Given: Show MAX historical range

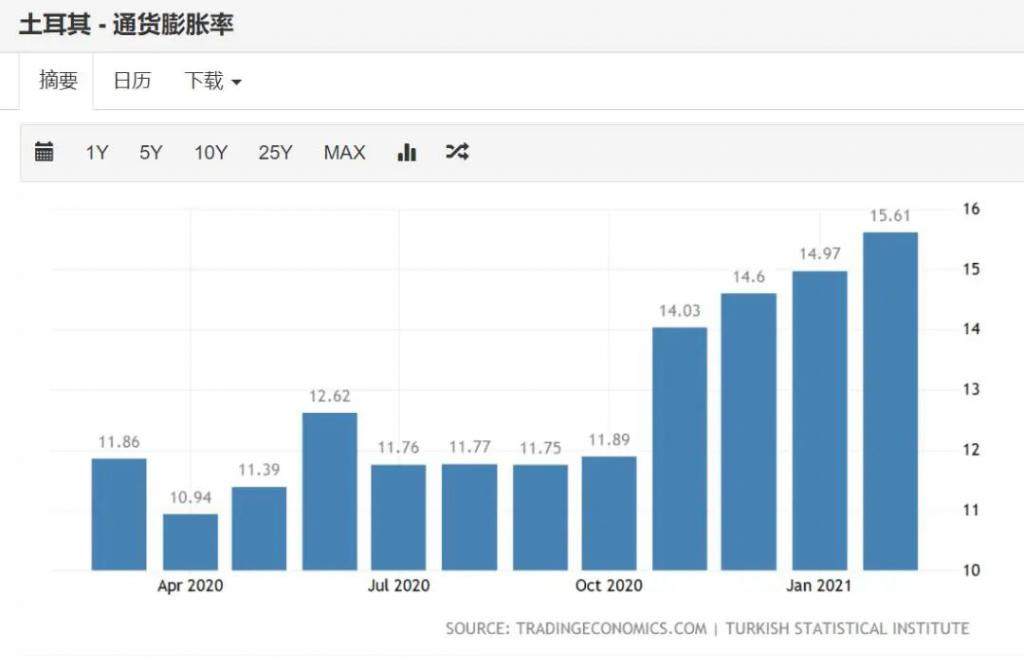Looking at the screenshot, I should (x=344, y=152).
